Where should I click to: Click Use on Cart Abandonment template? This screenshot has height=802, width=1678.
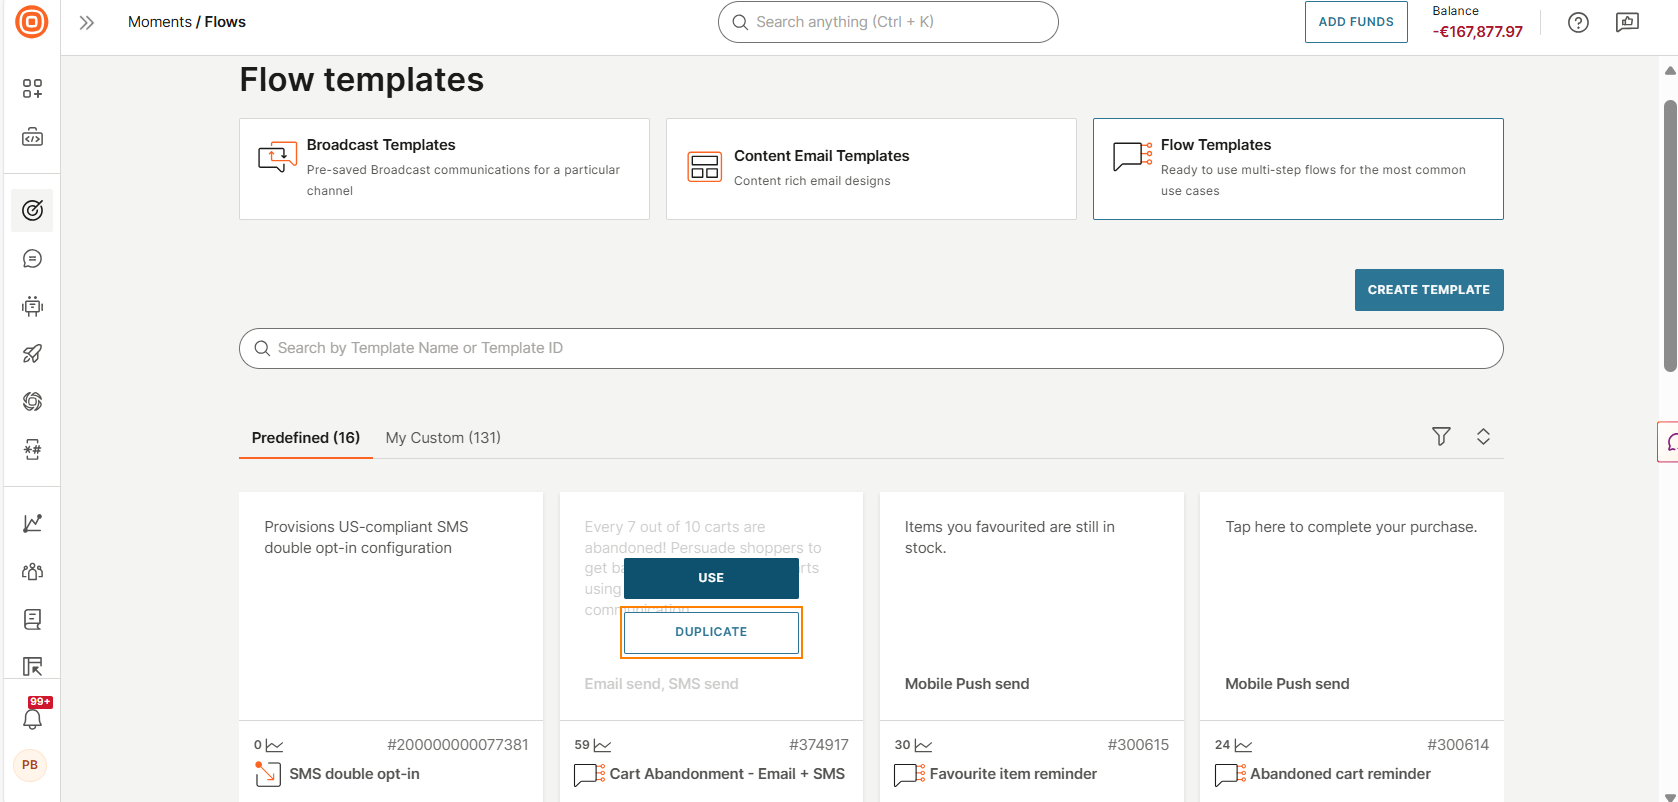[711, 578]
